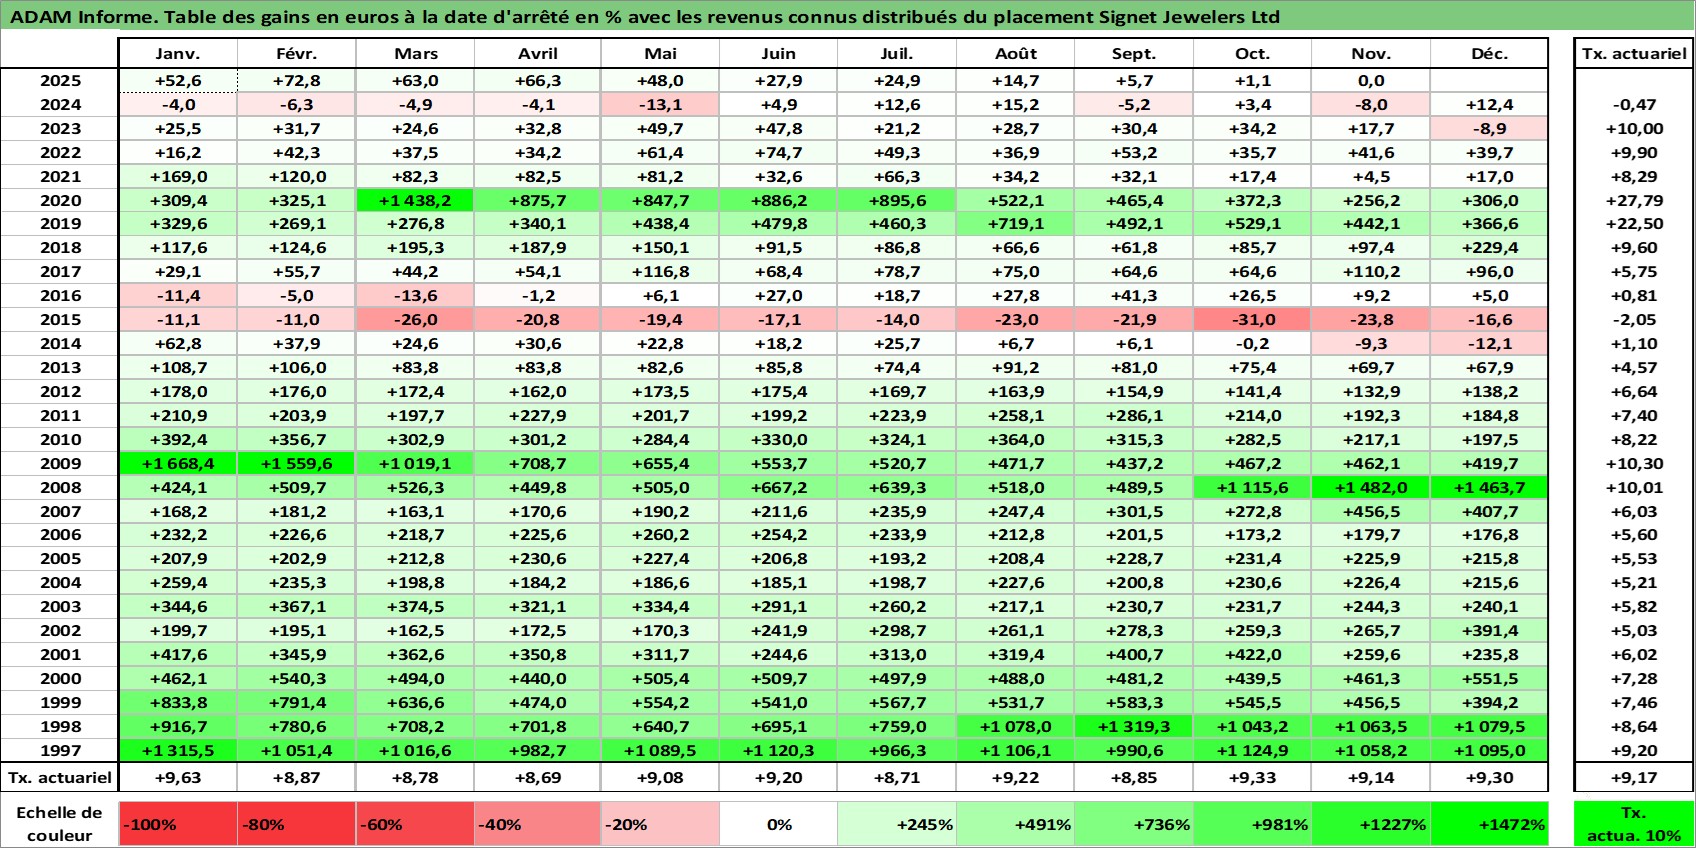The image size is (1696, 848).
Task: Click the 0% white color scale swatch
Action: tap(778, 824)
